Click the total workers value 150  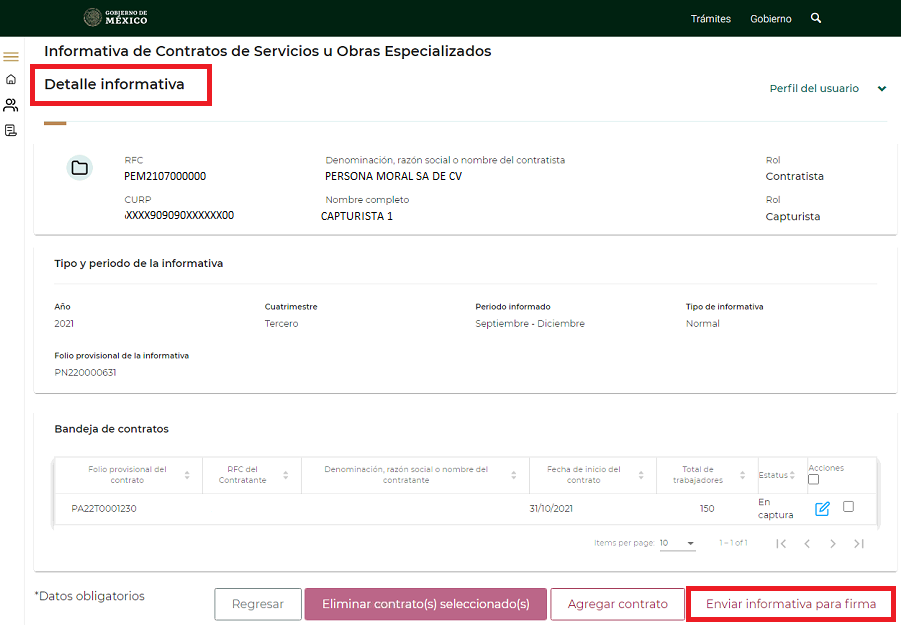tap(707, 508)
